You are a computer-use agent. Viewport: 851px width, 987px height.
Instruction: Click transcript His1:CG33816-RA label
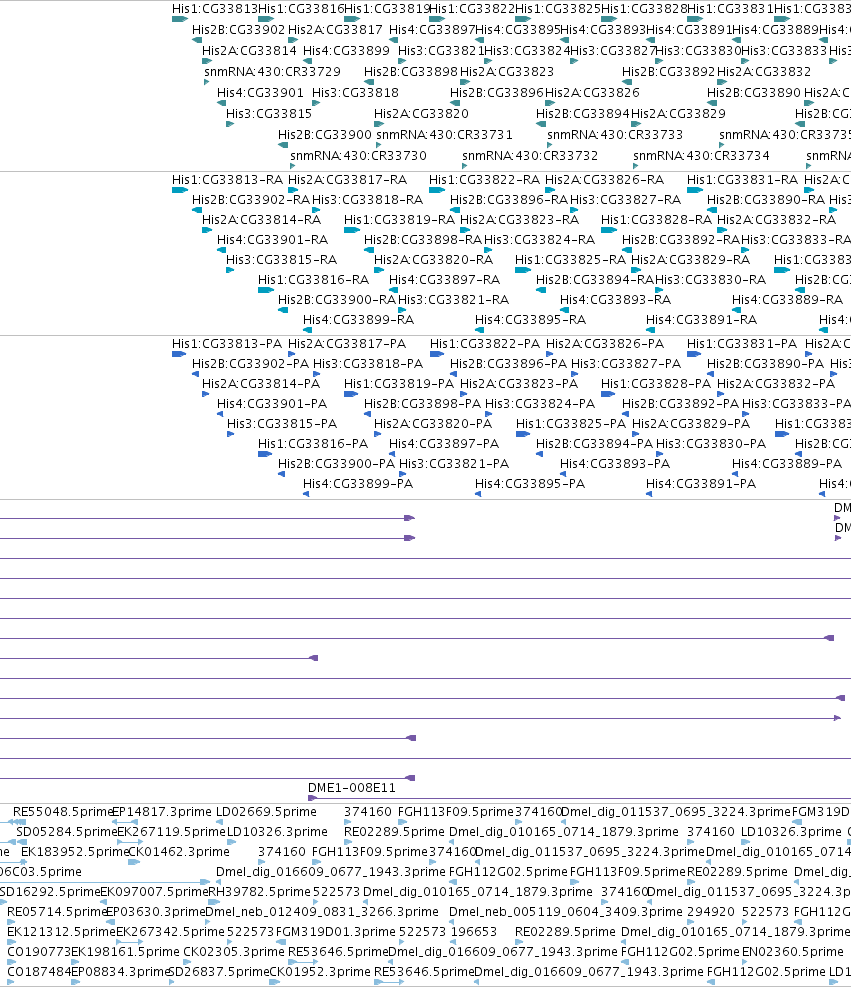click(x=313, y=279)
